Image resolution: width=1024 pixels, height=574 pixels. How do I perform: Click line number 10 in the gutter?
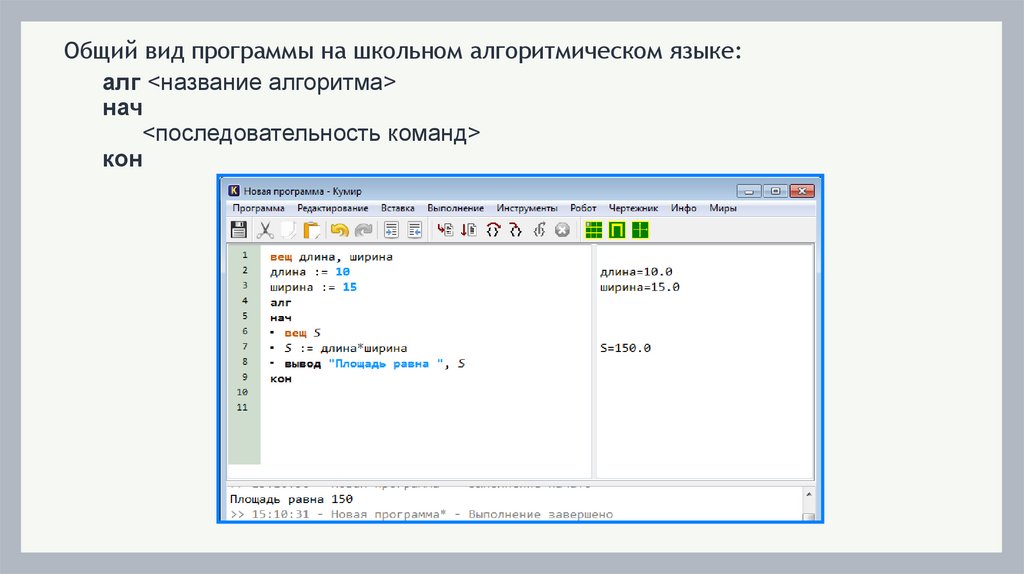(242, 392)
